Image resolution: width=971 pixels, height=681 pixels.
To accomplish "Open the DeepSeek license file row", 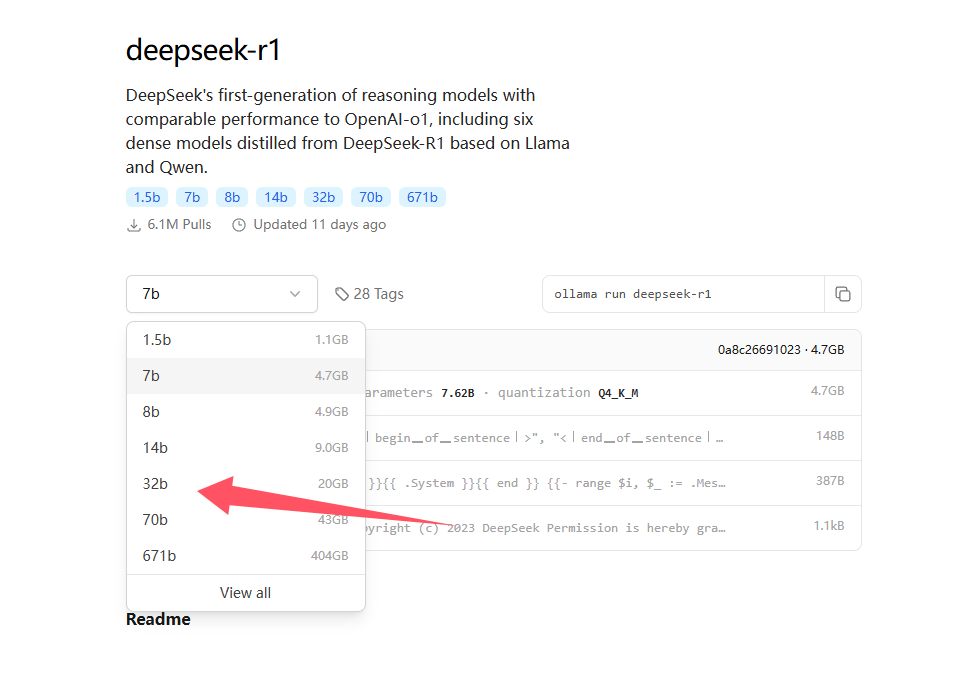I will pyautogui.click(x=610, y=527).
